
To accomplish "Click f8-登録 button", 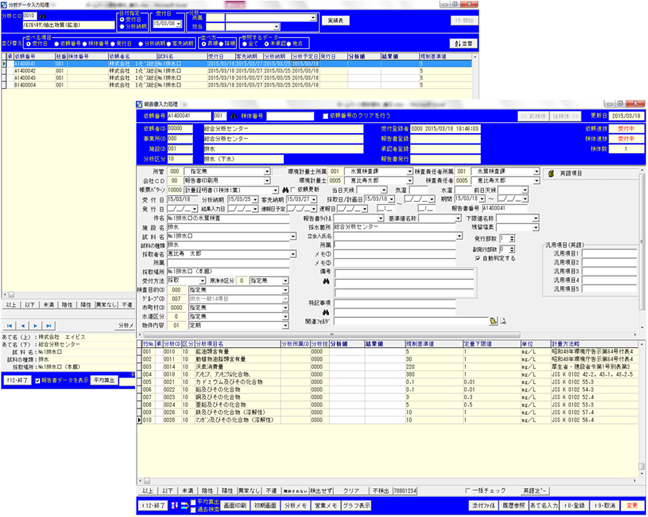I will pos(574,505).
